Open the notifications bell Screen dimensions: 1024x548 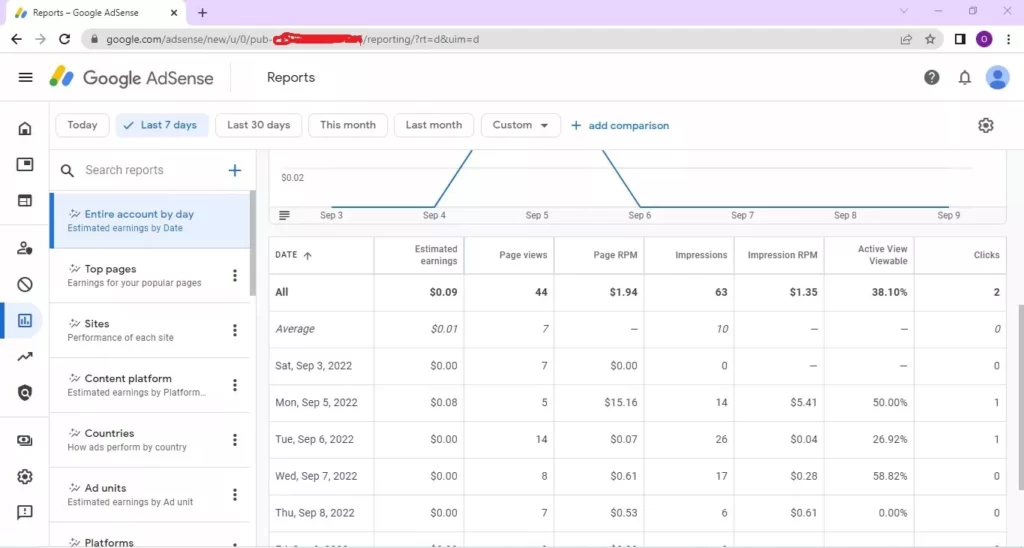pyautogui.click(x=965, y=78)
